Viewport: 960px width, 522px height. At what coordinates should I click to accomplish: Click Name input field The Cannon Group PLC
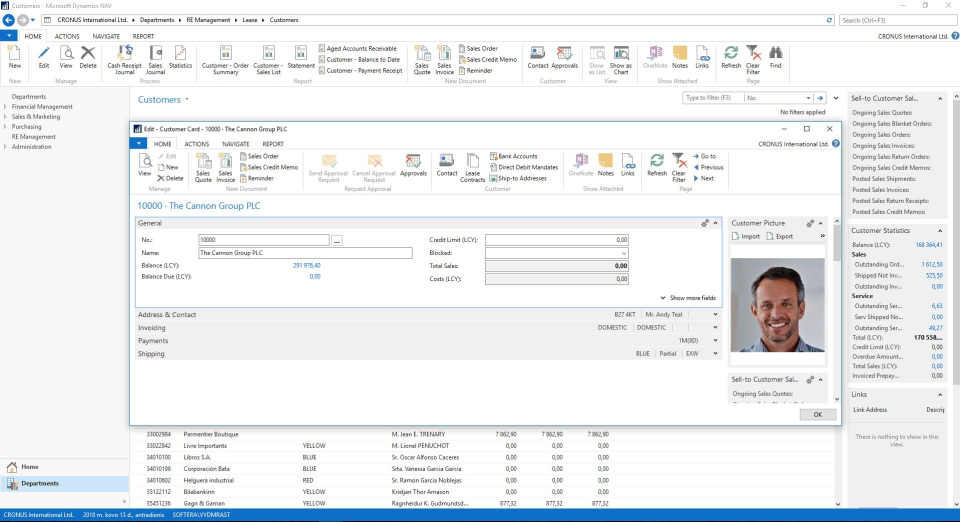tap(305, 253)
